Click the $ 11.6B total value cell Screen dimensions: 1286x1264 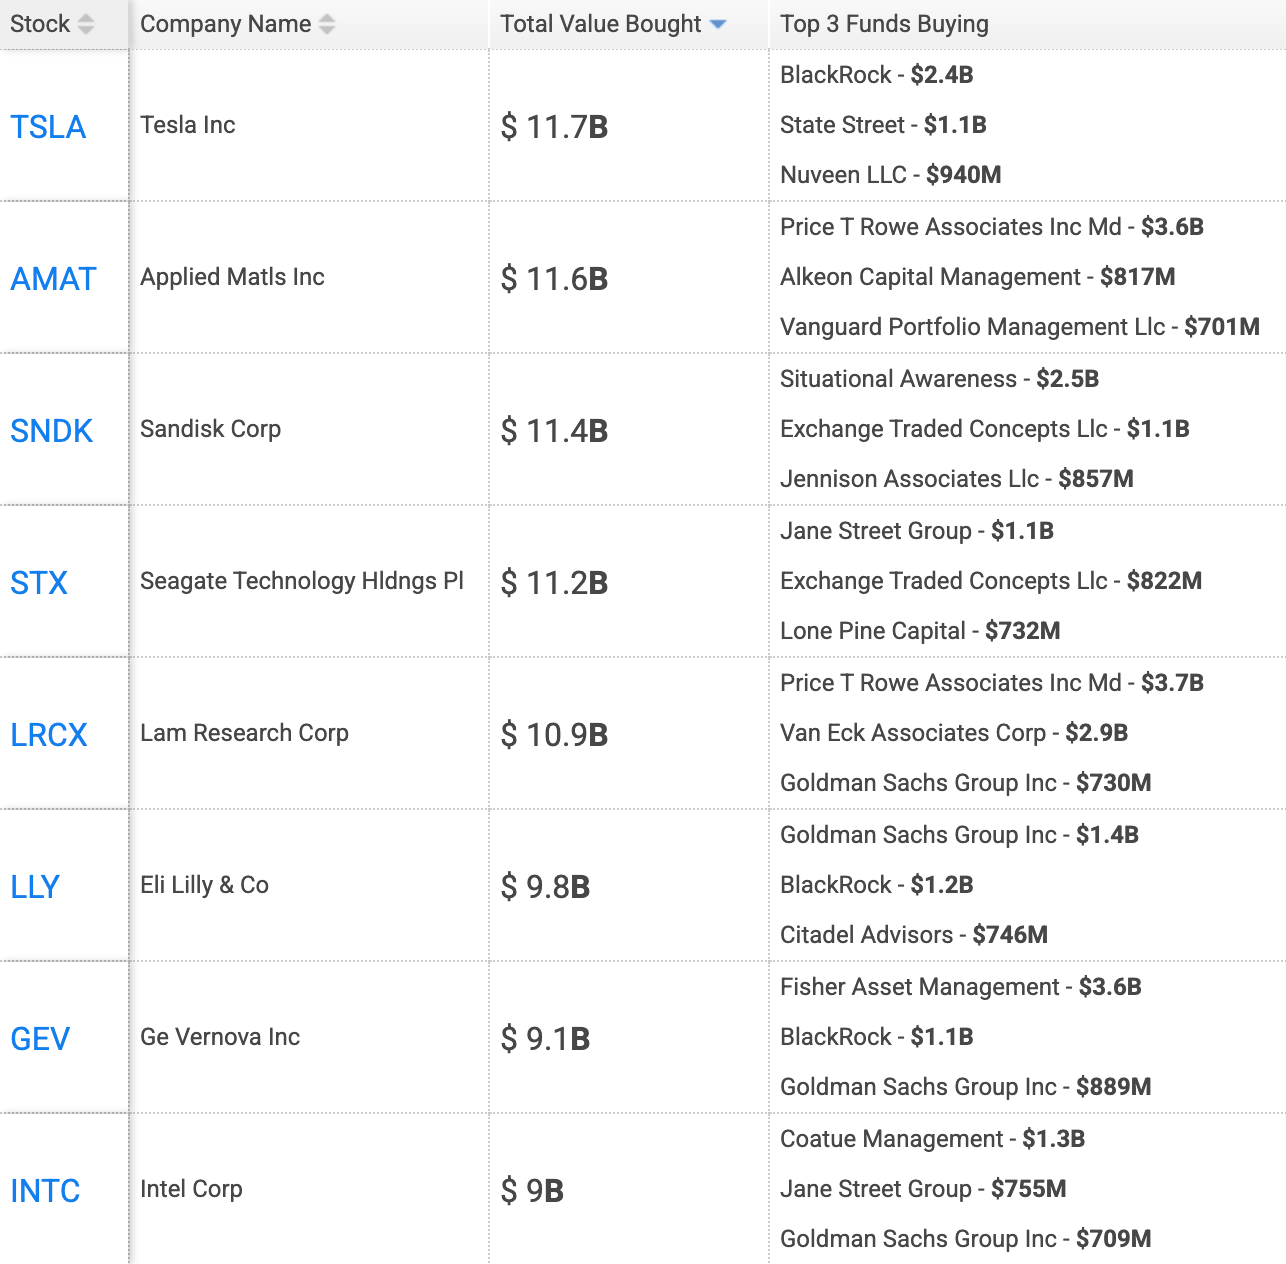point(554,279)
